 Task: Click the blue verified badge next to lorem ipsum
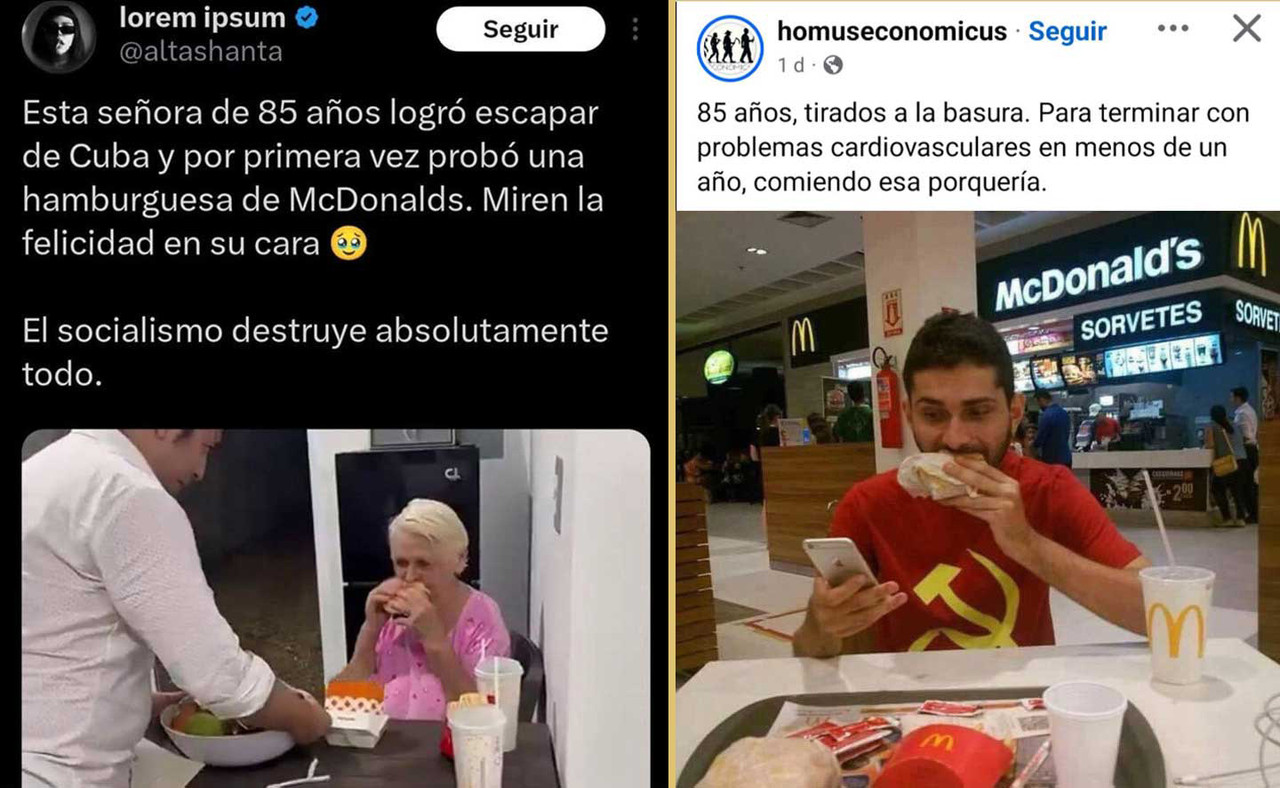tap(307, 17)
